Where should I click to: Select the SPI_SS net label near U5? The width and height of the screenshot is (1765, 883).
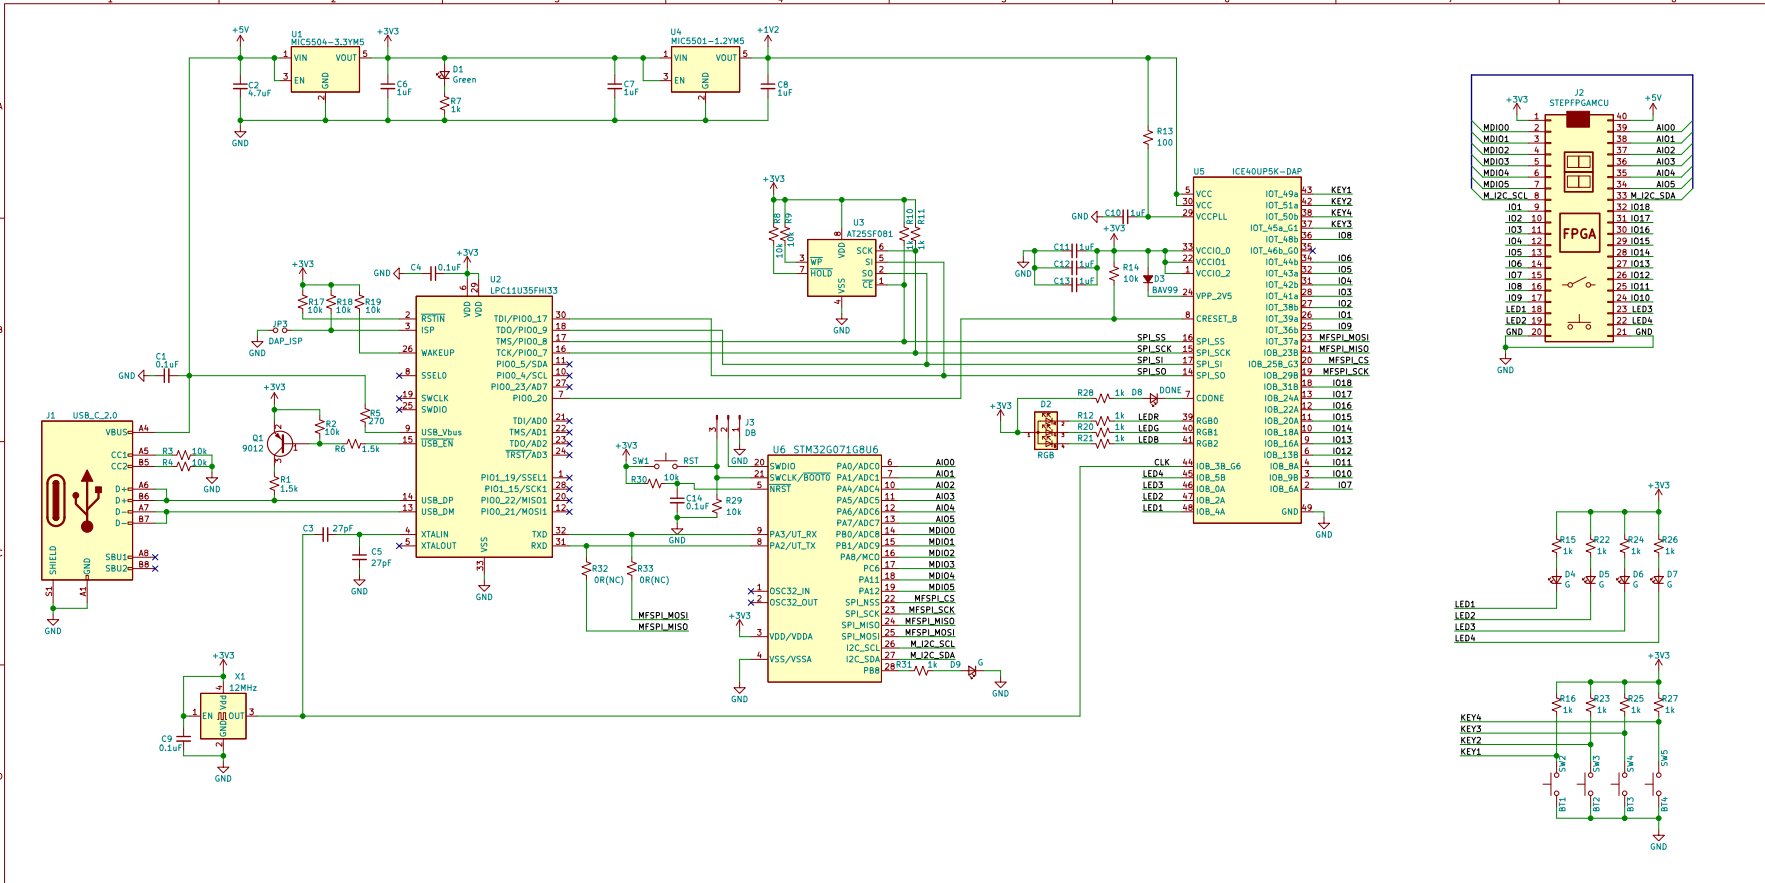coord(1151,338)
